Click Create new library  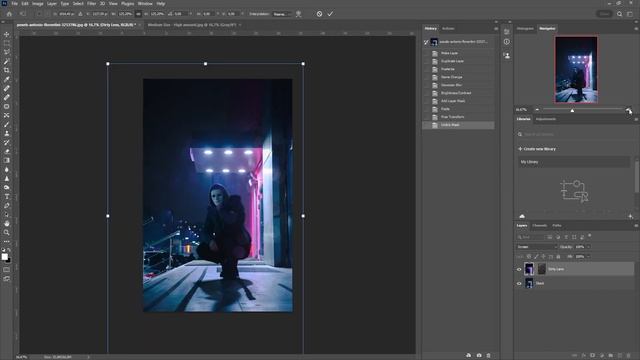coord(537,149)
